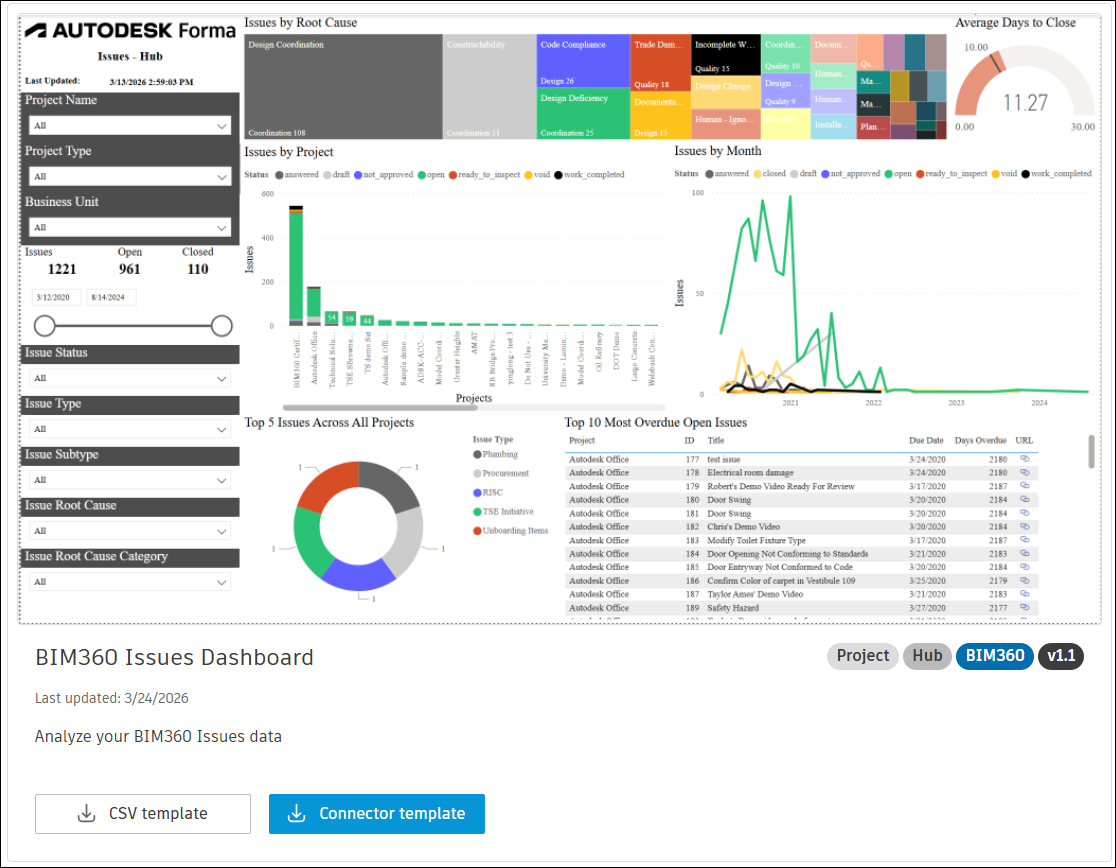The image size is (1116, 868).
Task: Open URL link icon for issue 186
Action: tap(1024, 581)
